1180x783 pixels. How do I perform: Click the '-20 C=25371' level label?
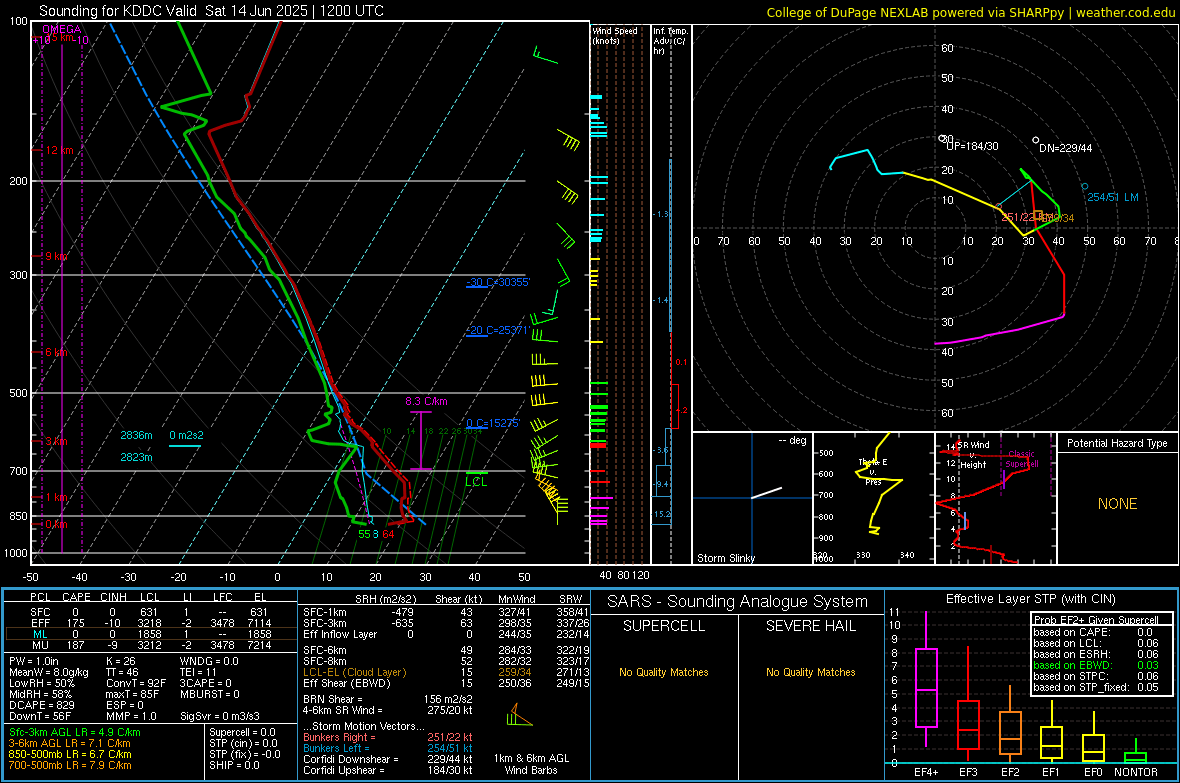tap(497, 331)
